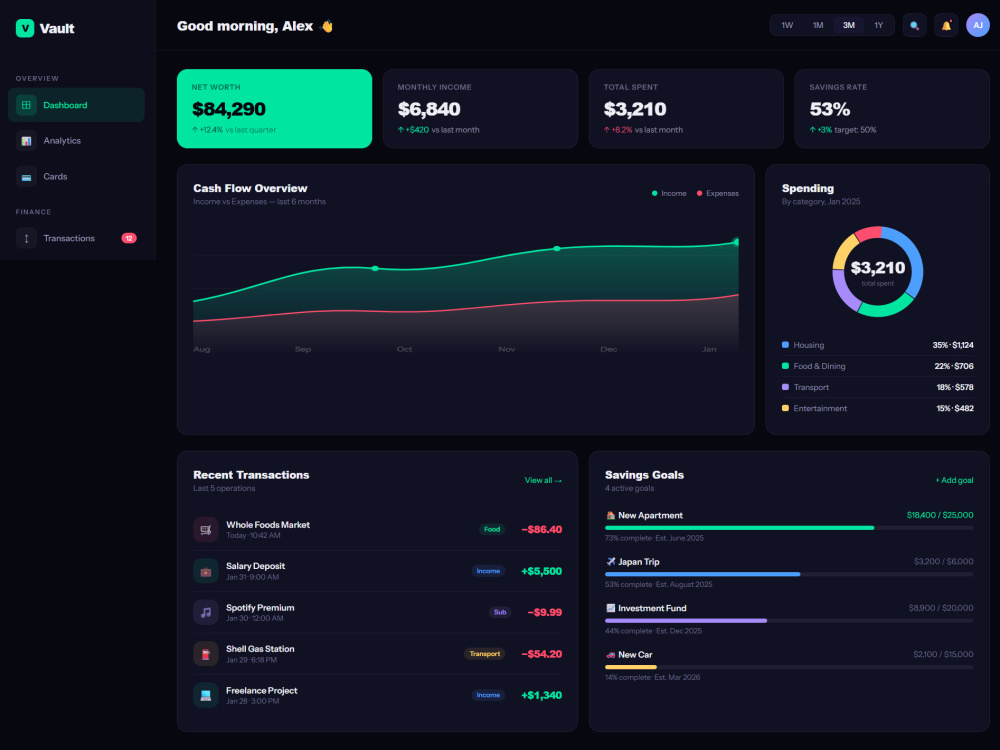
Task: Click the Dashboard grid icon
Action: click(x=26, y=105)
